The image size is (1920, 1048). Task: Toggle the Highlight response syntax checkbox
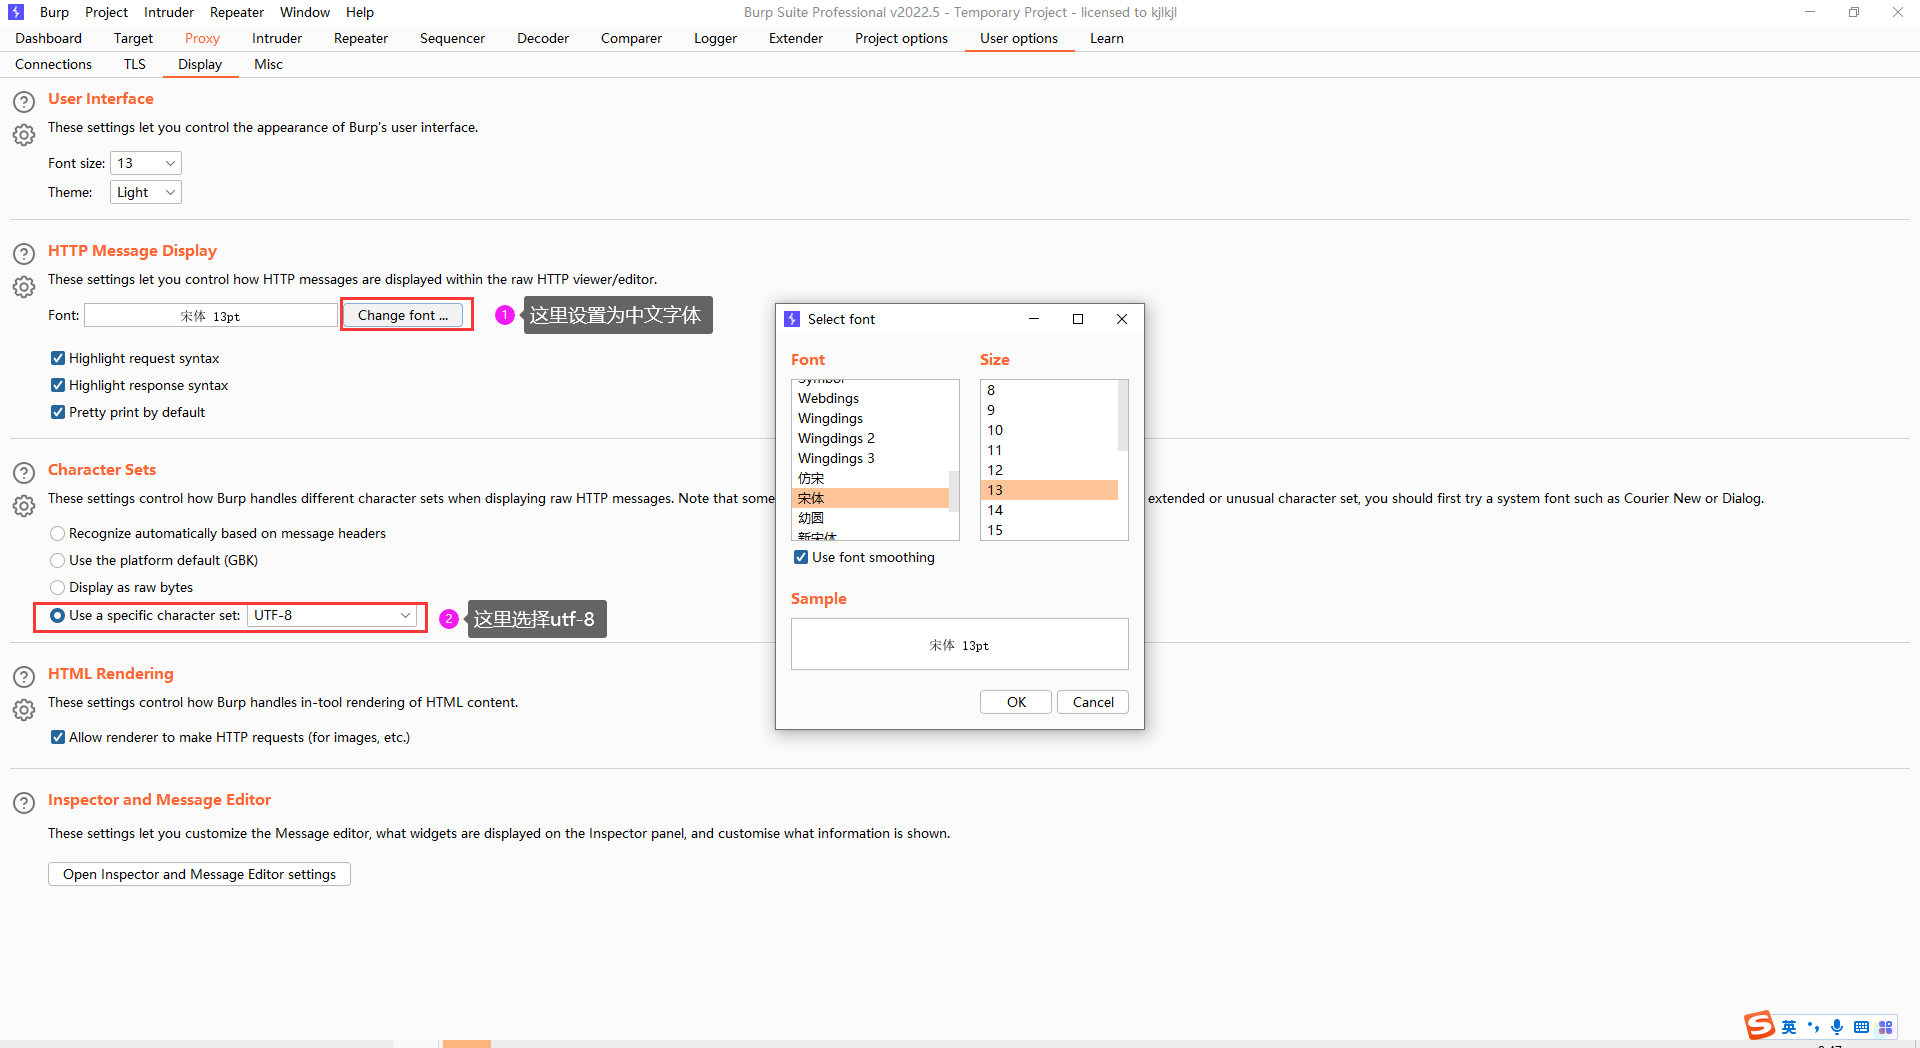58,385
